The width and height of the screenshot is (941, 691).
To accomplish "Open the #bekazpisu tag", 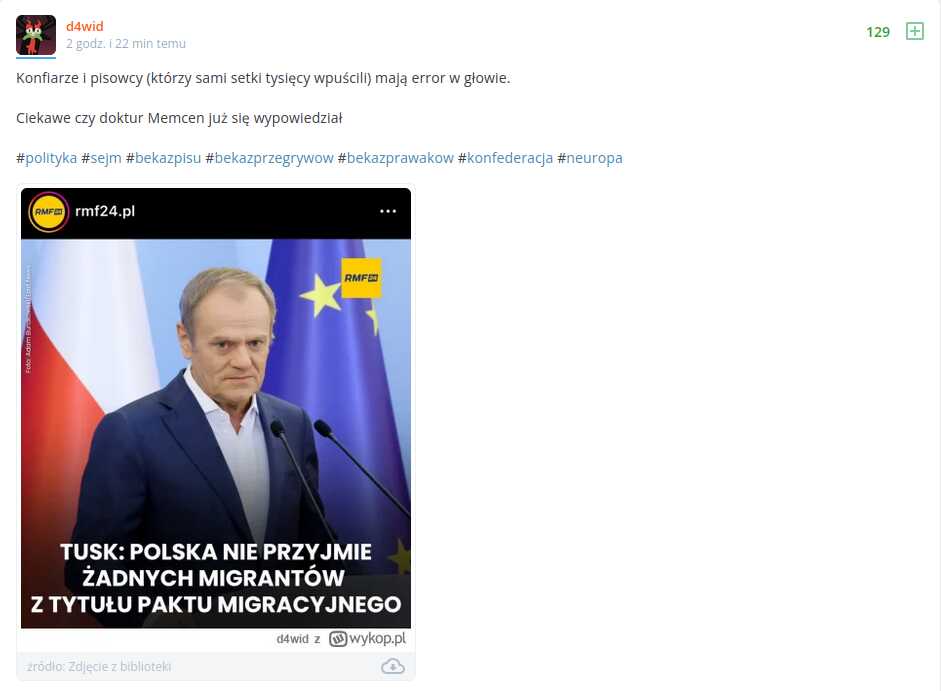I will point(163,158).
